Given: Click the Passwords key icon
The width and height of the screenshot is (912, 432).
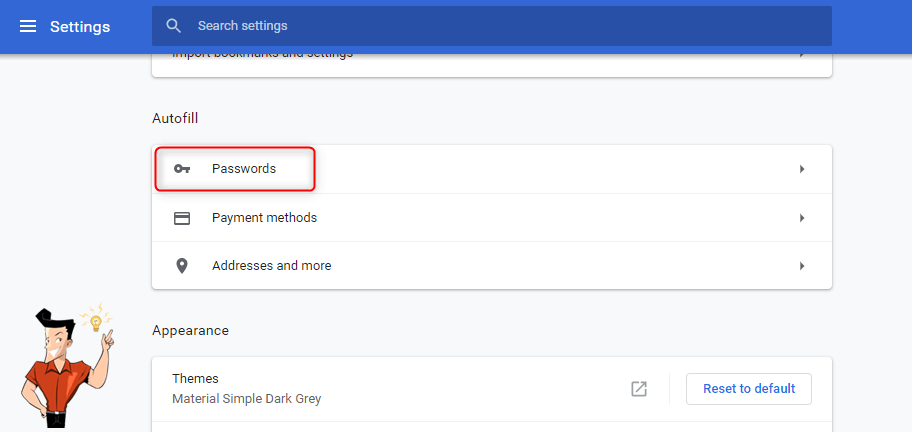Looking at the screenshot, I should (x=182, y=169).
